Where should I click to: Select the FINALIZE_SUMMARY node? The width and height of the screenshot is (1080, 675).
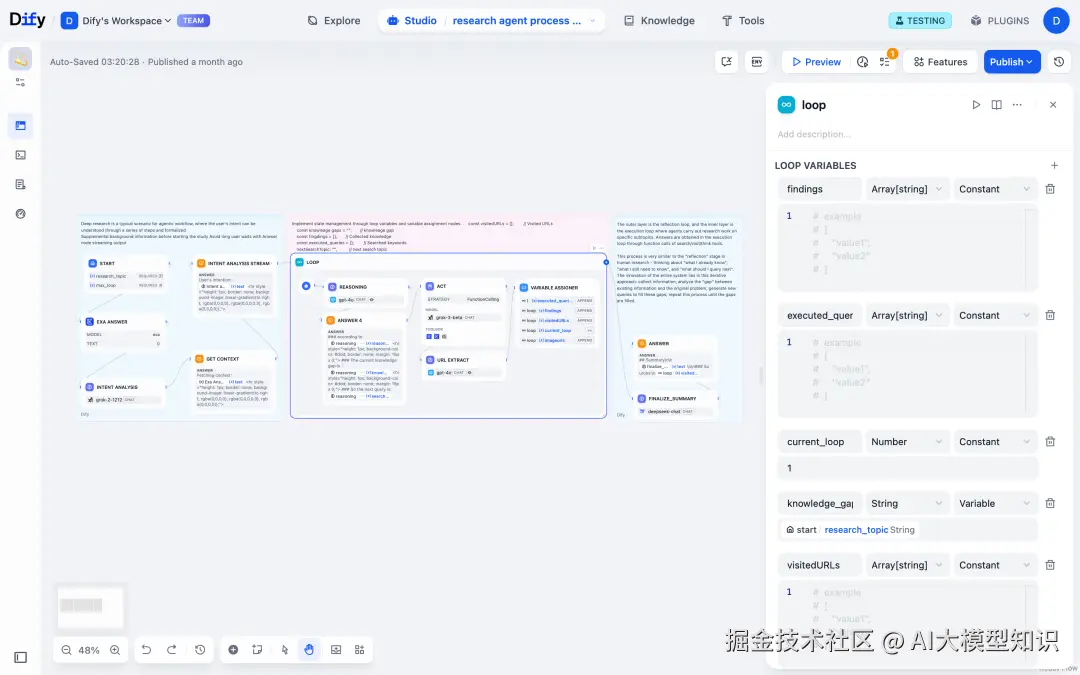tap(675, 405)
